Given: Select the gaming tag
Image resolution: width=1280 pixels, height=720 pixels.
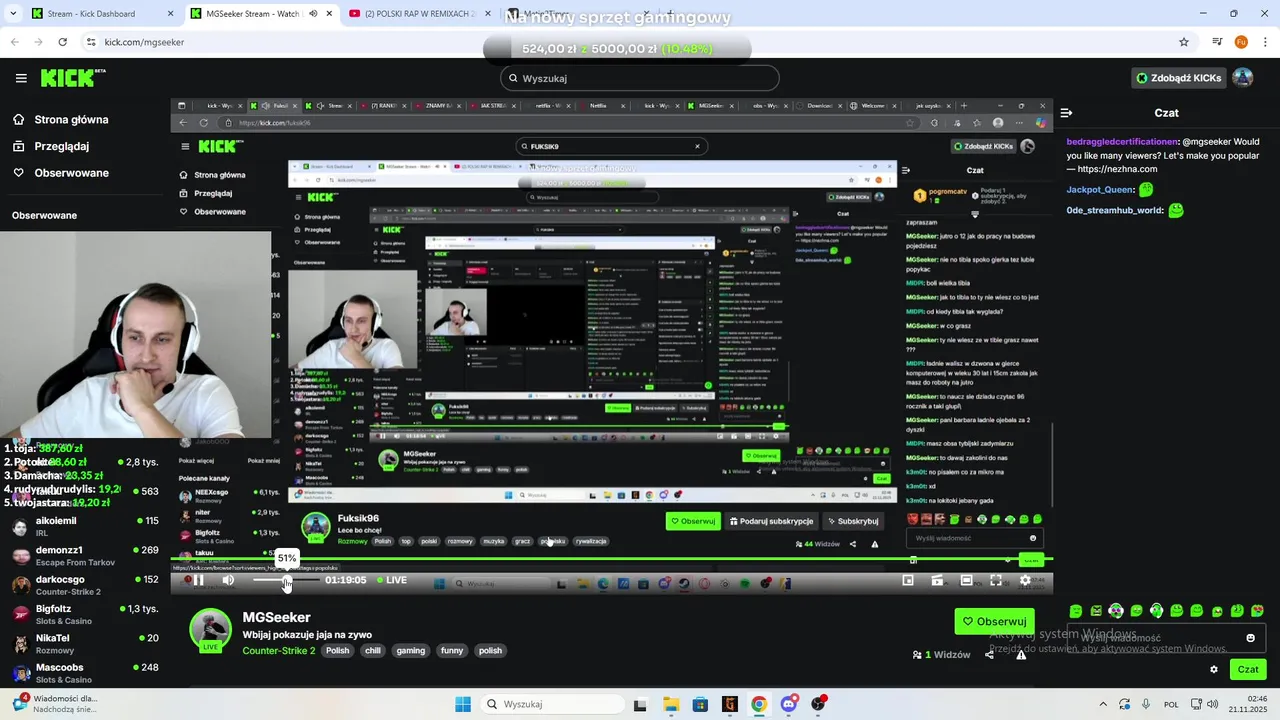Looking at the screenshot, I should pos(411,651).
